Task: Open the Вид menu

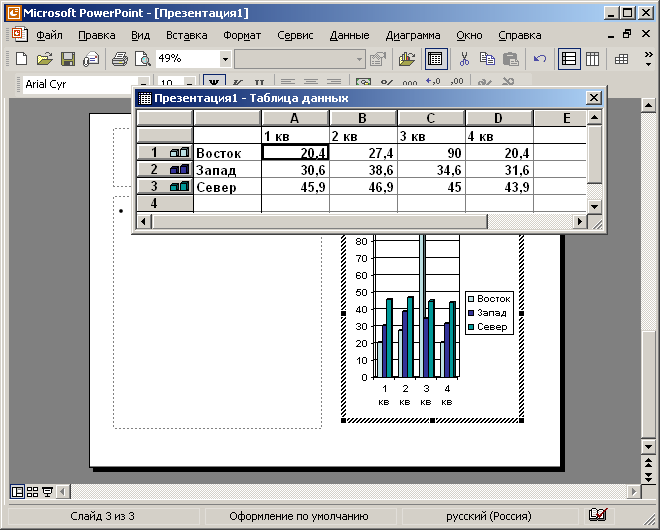Action: (141, 35)
